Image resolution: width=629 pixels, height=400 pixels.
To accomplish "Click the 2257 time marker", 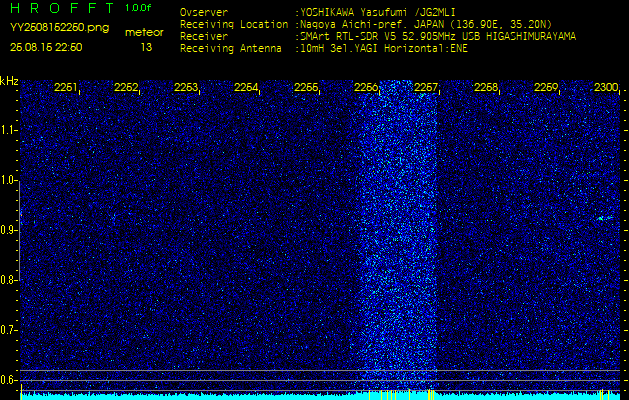I will point(426,87).
